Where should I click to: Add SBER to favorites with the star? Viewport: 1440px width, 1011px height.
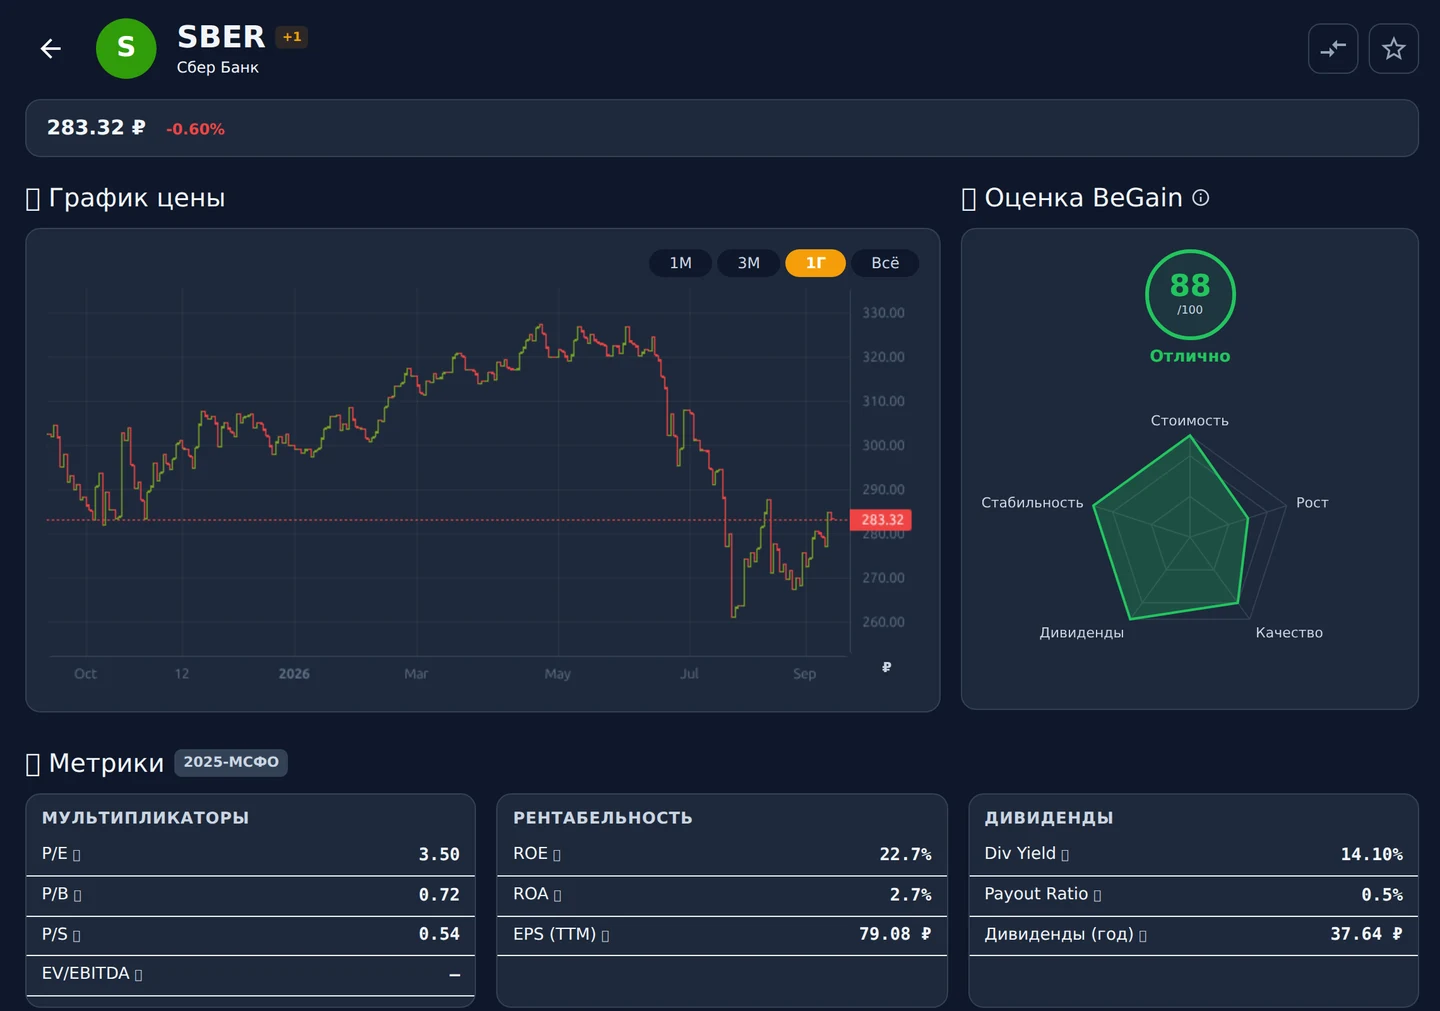tap(1393, 48)
